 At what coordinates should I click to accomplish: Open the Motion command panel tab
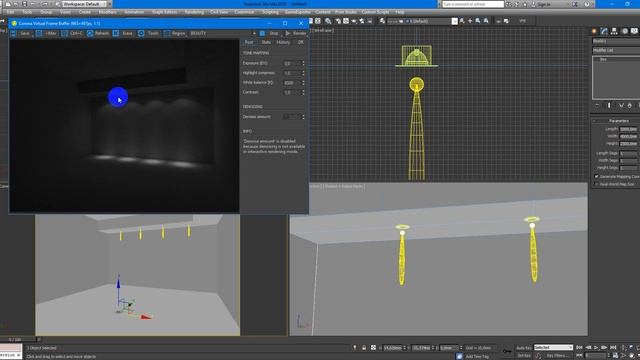pyautogui.click(x=624, y=31)
